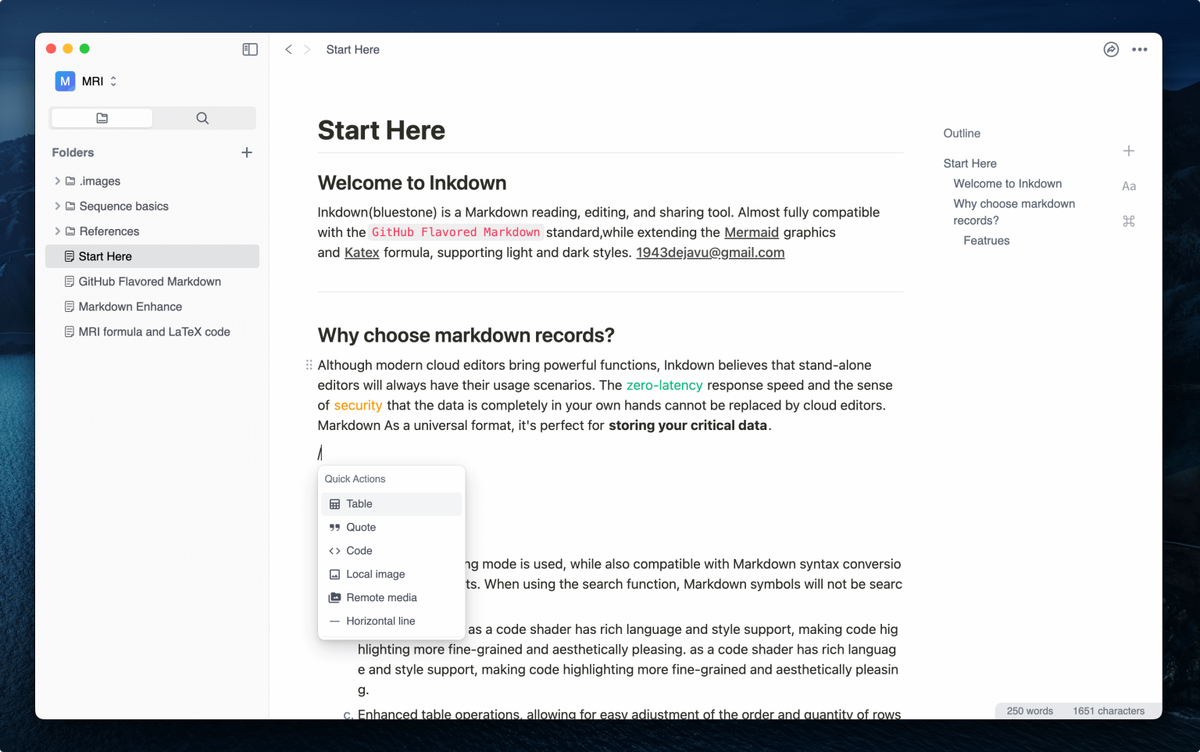Jump to Featrues in the outline
The width and height of the screenshot is (1200, 752).
coord(986,241)
